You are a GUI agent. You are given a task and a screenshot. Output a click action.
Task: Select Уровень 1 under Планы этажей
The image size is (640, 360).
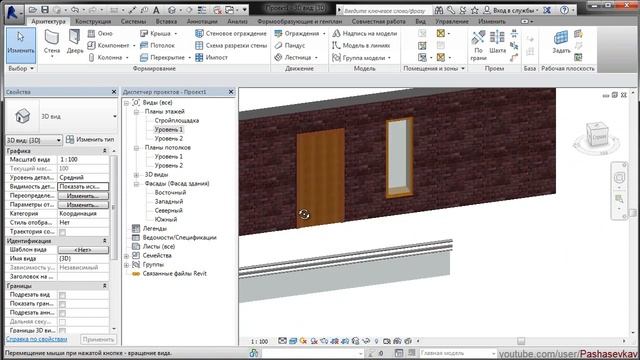[169, 130]
